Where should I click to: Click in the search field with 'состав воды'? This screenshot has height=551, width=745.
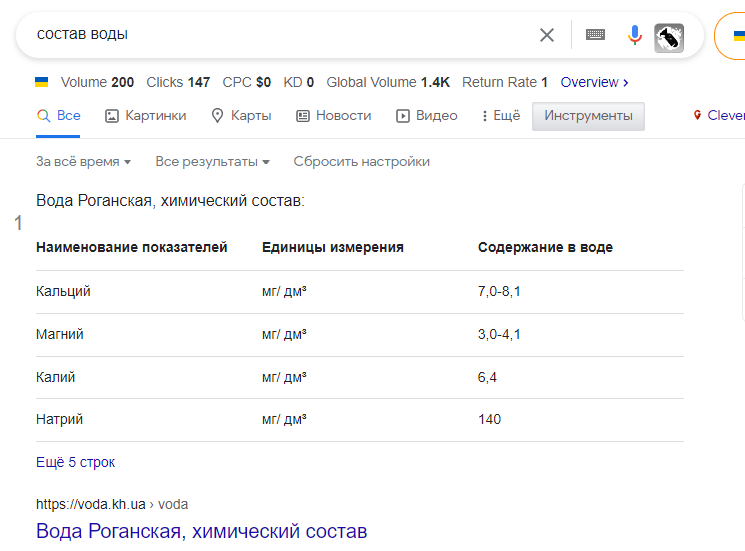pos(280,35)
